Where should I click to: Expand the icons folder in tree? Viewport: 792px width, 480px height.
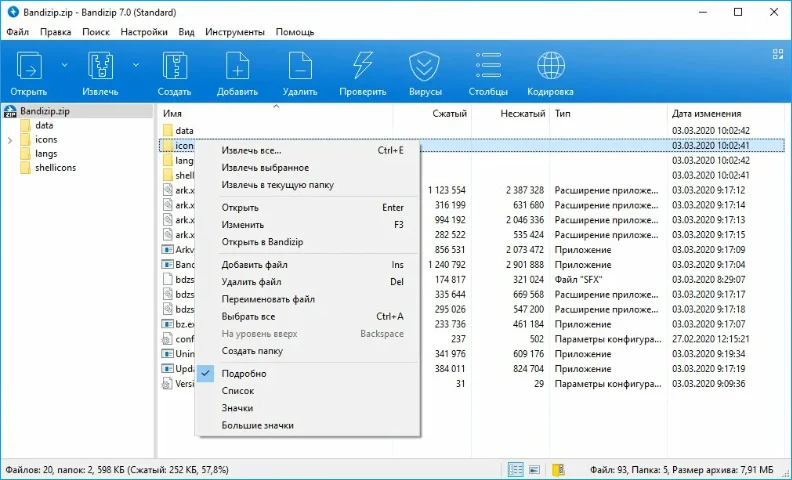10,140
